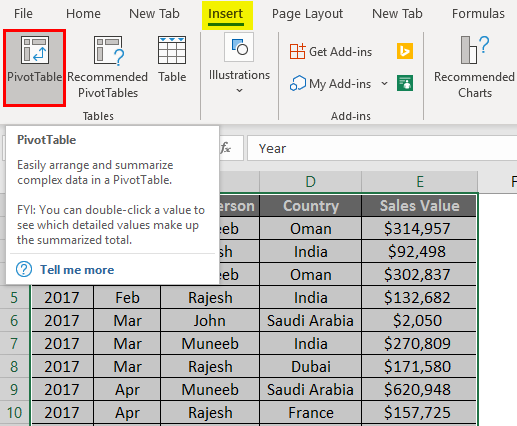Click Get Add-ins
The height and width of the screenshot is (426, 517).
coord(331,52)
